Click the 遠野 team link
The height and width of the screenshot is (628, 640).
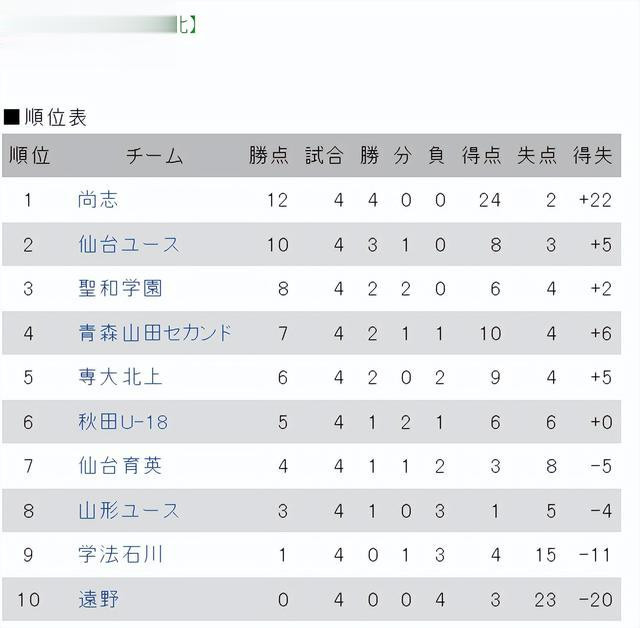[98, 600]
